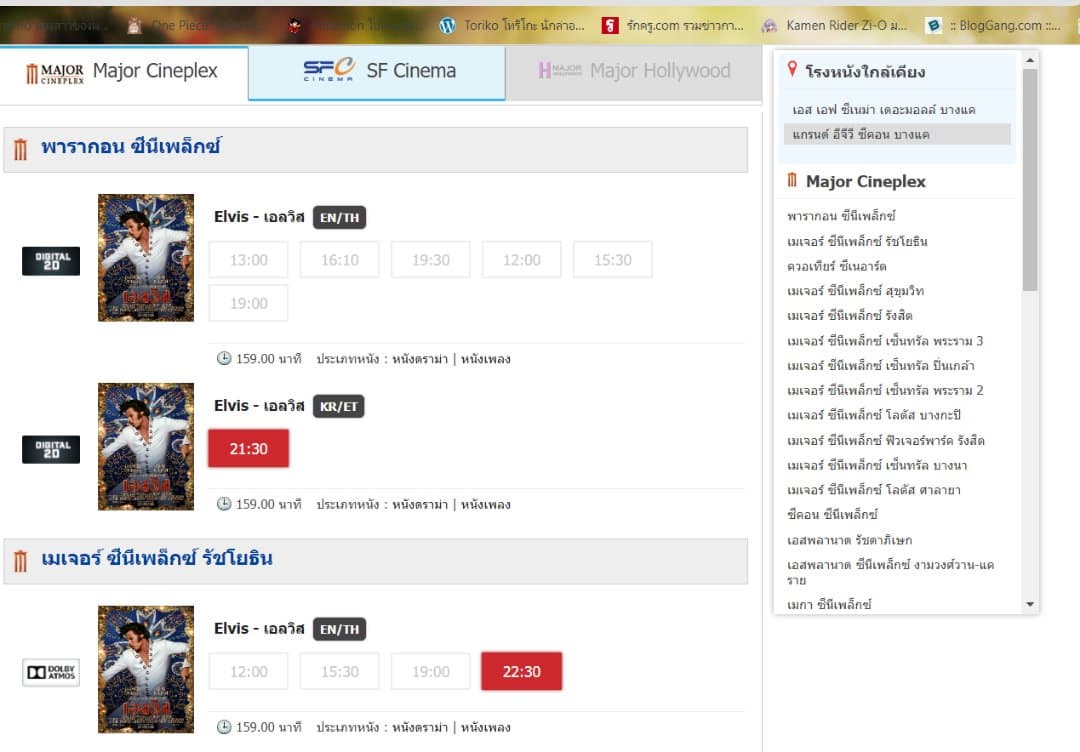Select the 19:00 showtime at รัชโยธิน
The width and height of the screenshot is (1080, 752).
[430, 671]
